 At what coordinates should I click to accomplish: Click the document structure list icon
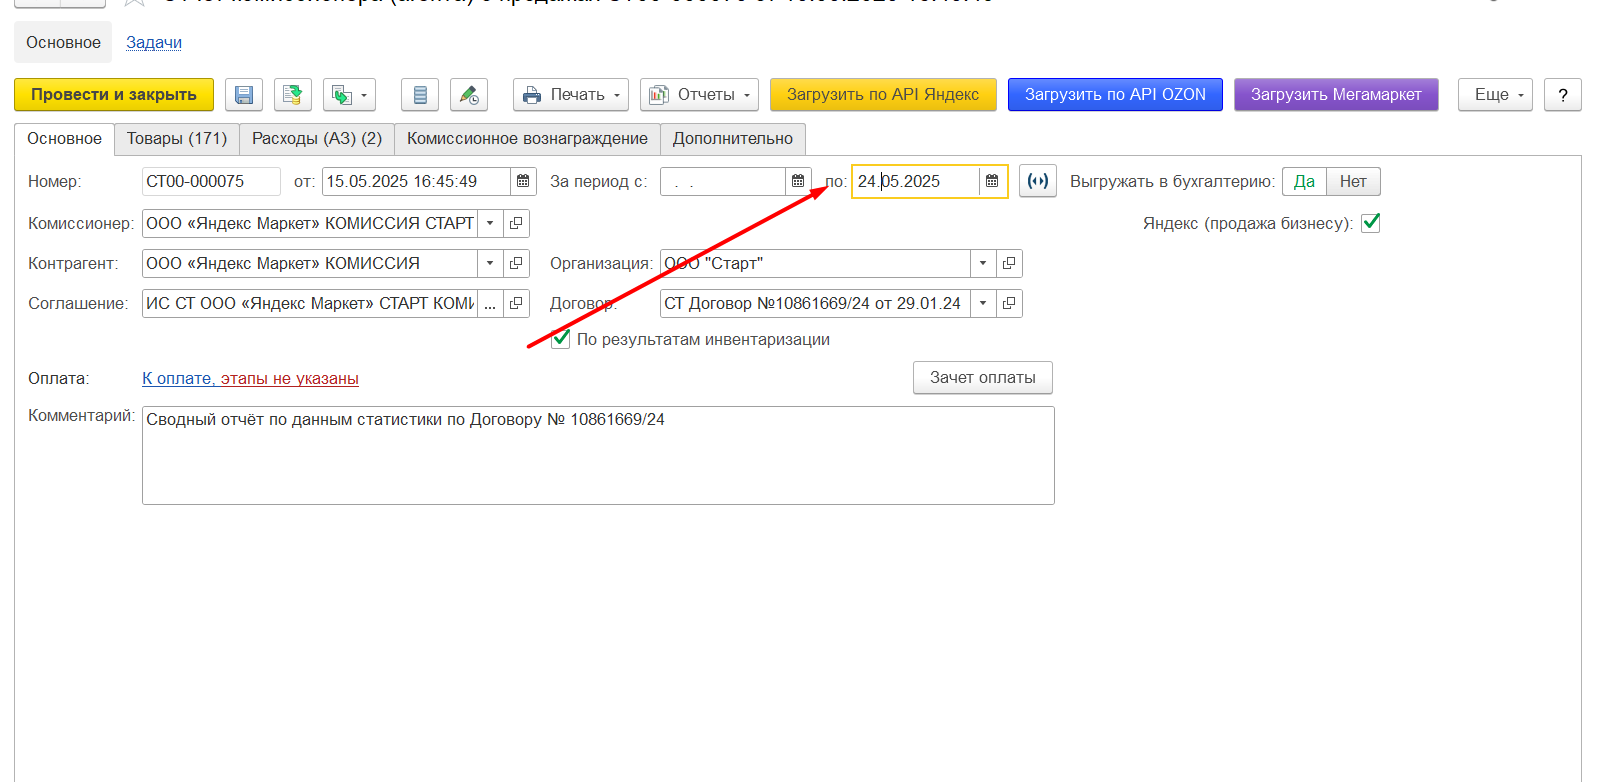click(420, 95)
